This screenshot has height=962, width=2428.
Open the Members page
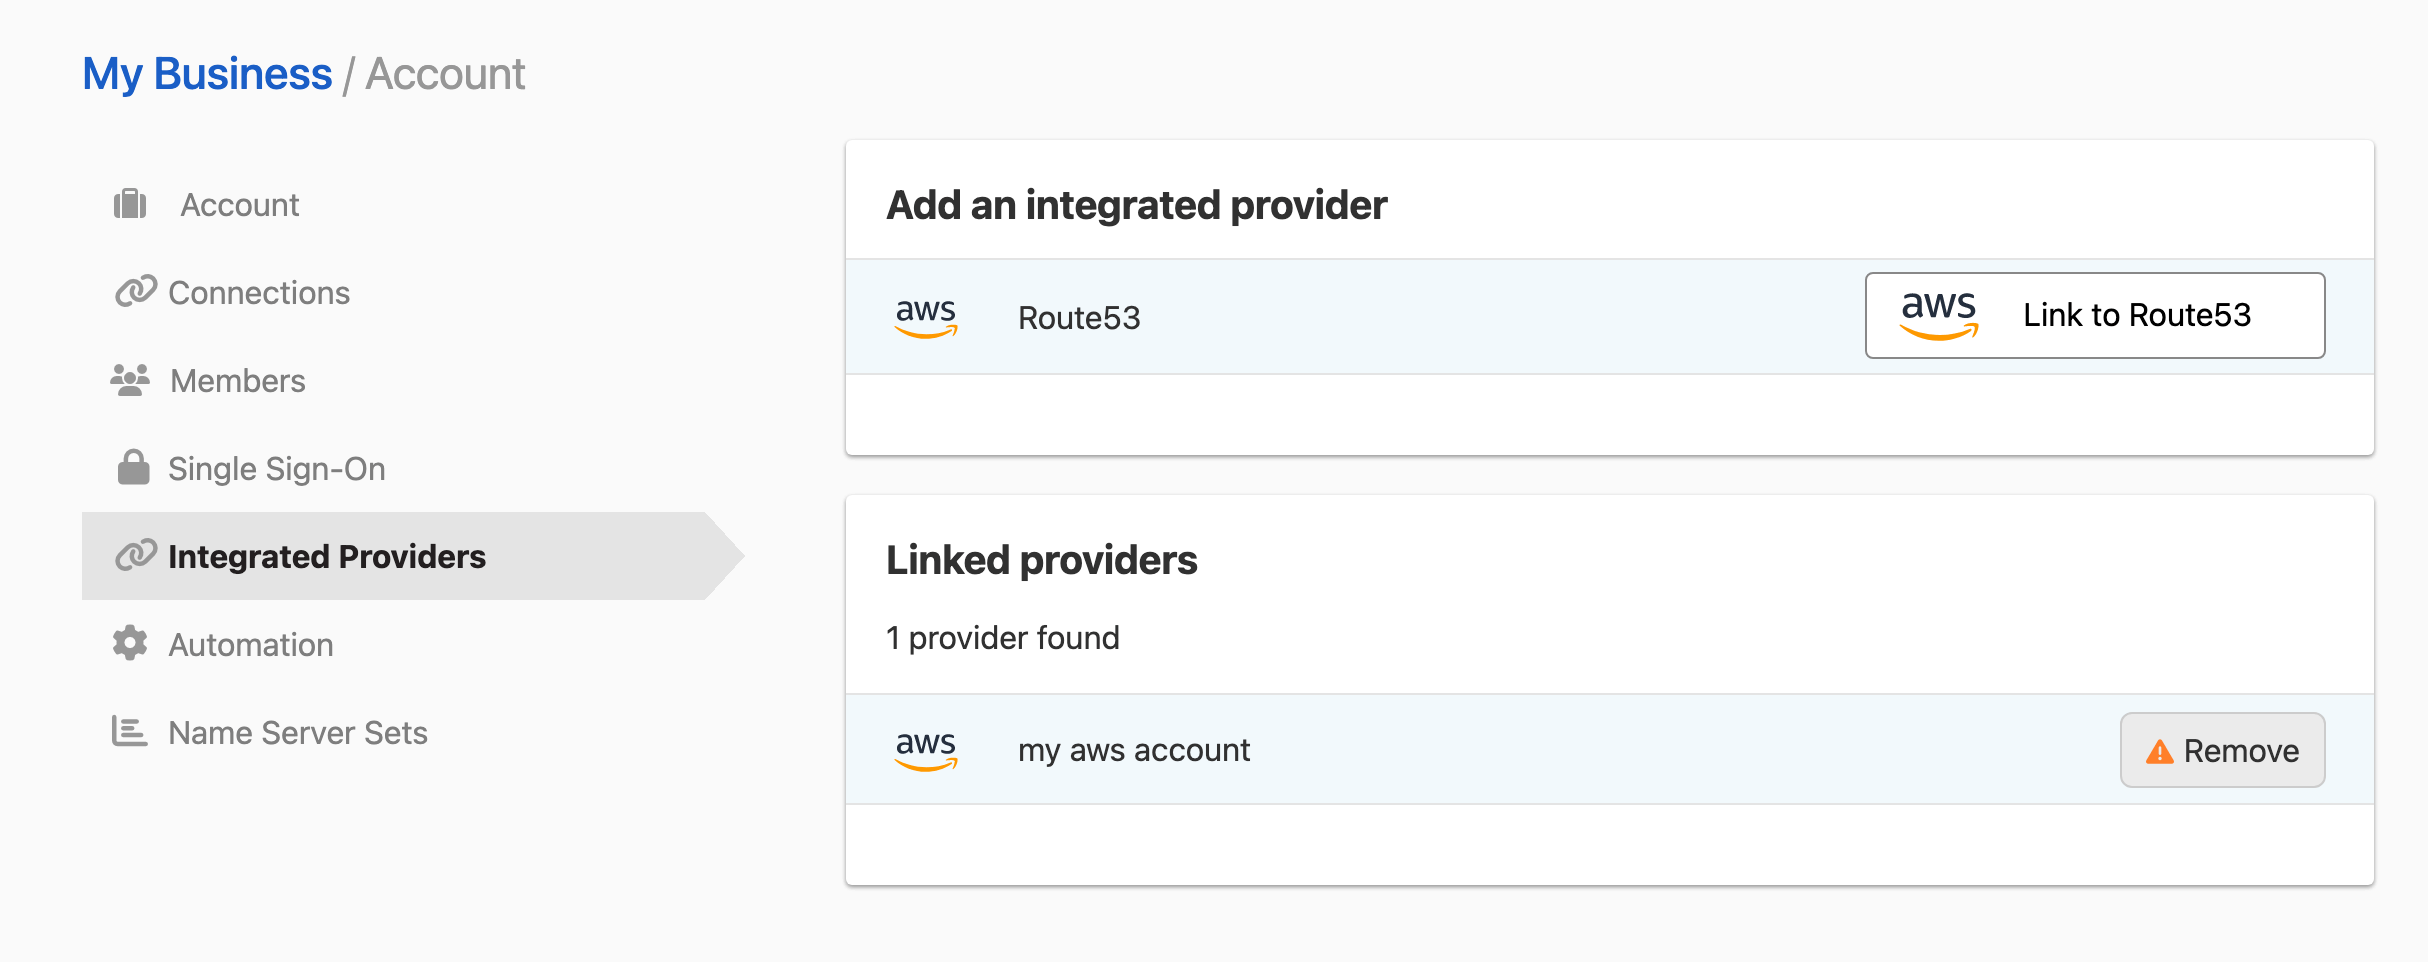(238, 381)
